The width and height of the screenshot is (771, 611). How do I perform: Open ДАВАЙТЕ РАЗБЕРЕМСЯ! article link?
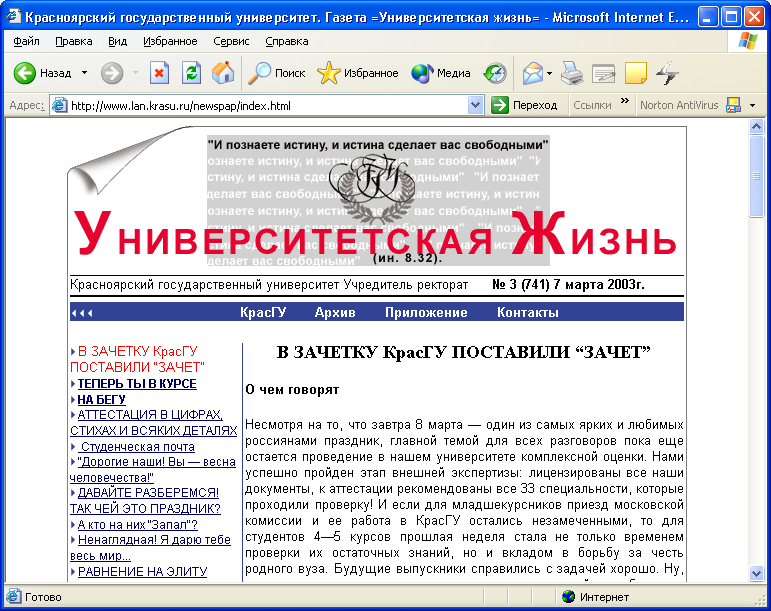[145, 500]
